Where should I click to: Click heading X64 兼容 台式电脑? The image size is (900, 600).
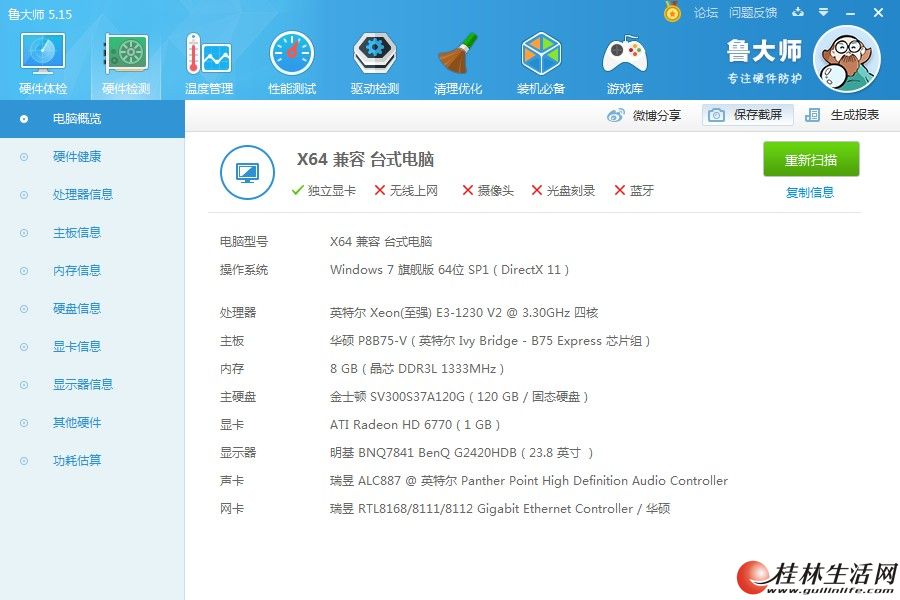pyautogui.click(x=365, y=159)
